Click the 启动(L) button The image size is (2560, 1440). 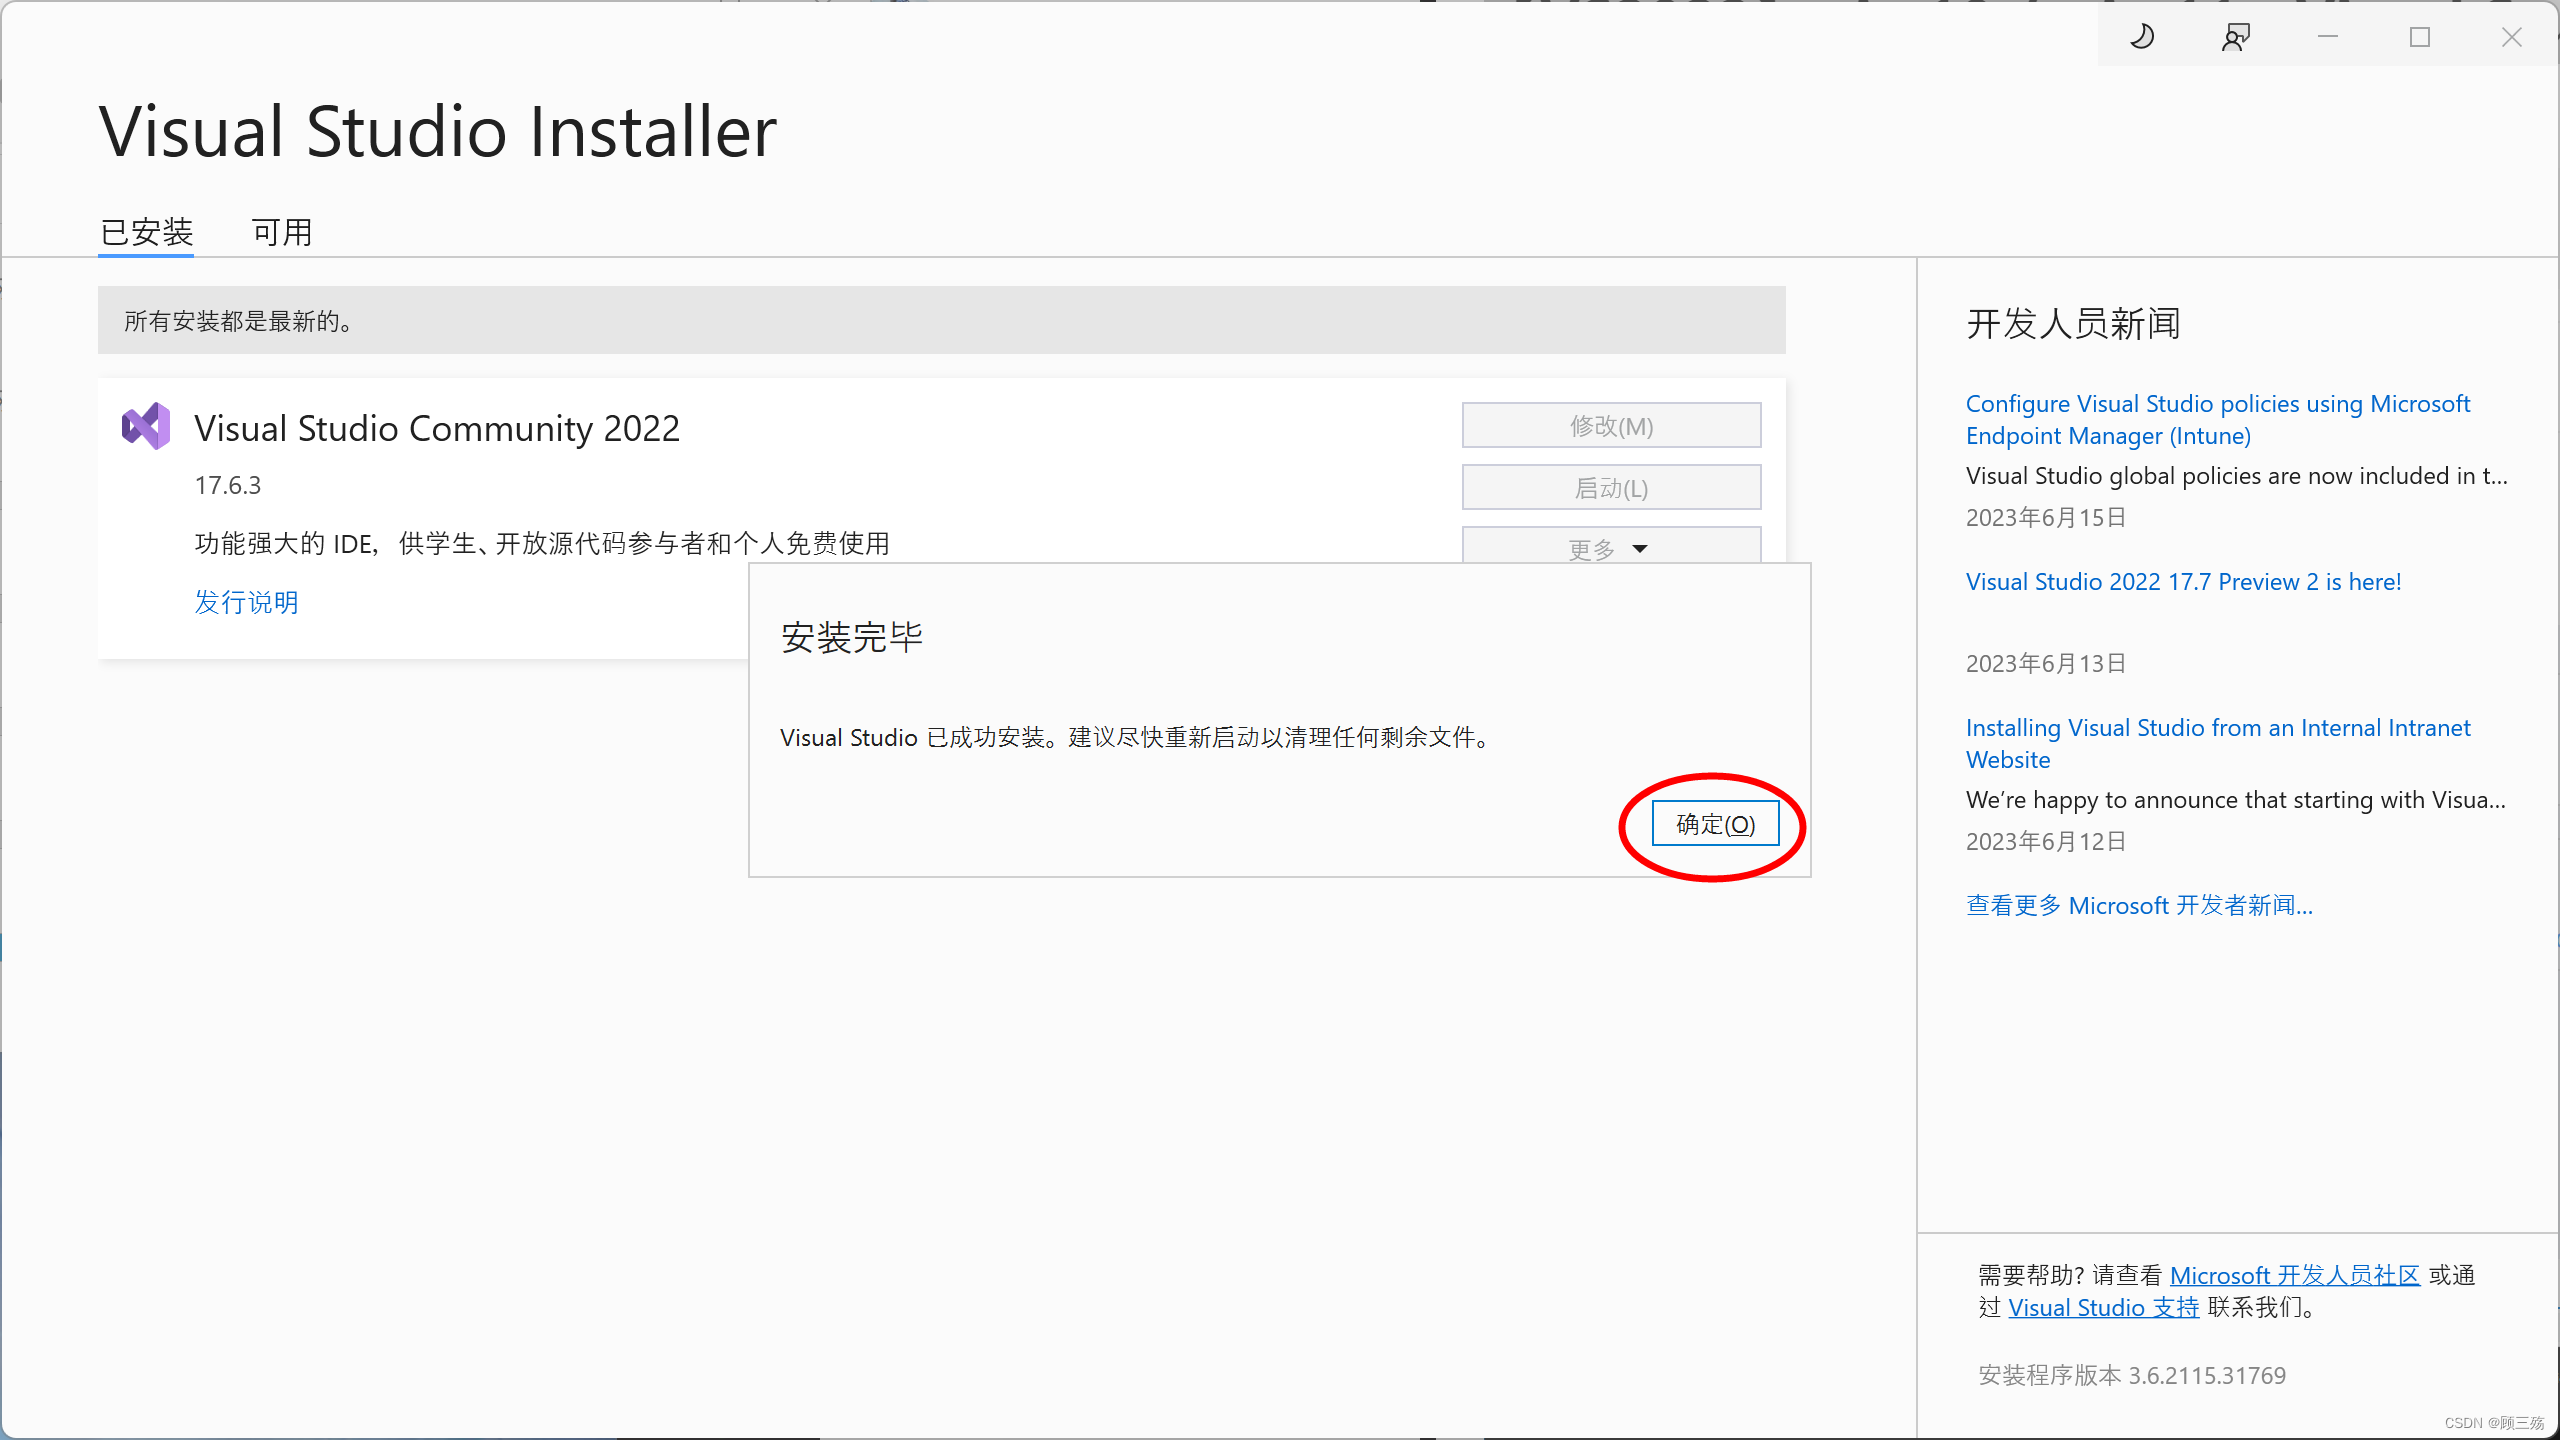coord(1612,488)
